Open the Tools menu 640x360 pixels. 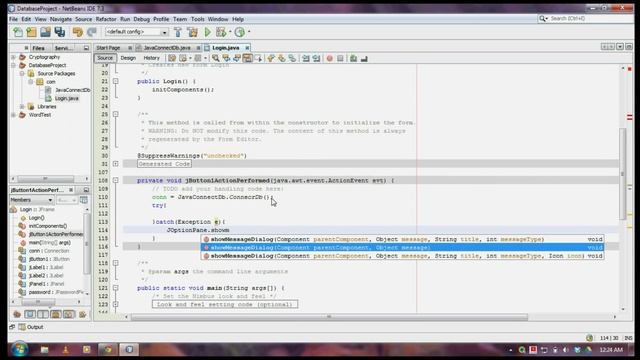click(x=198, y=19)
